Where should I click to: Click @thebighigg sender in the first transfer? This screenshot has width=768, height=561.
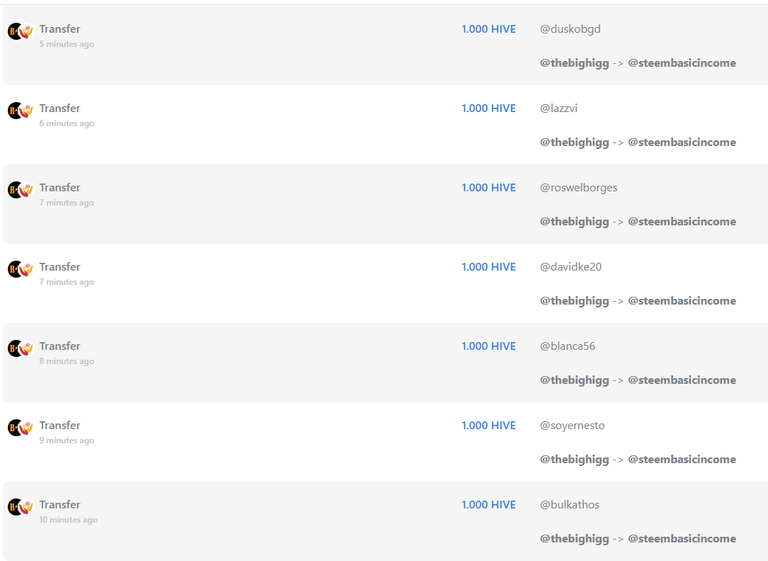pos(575,63)
